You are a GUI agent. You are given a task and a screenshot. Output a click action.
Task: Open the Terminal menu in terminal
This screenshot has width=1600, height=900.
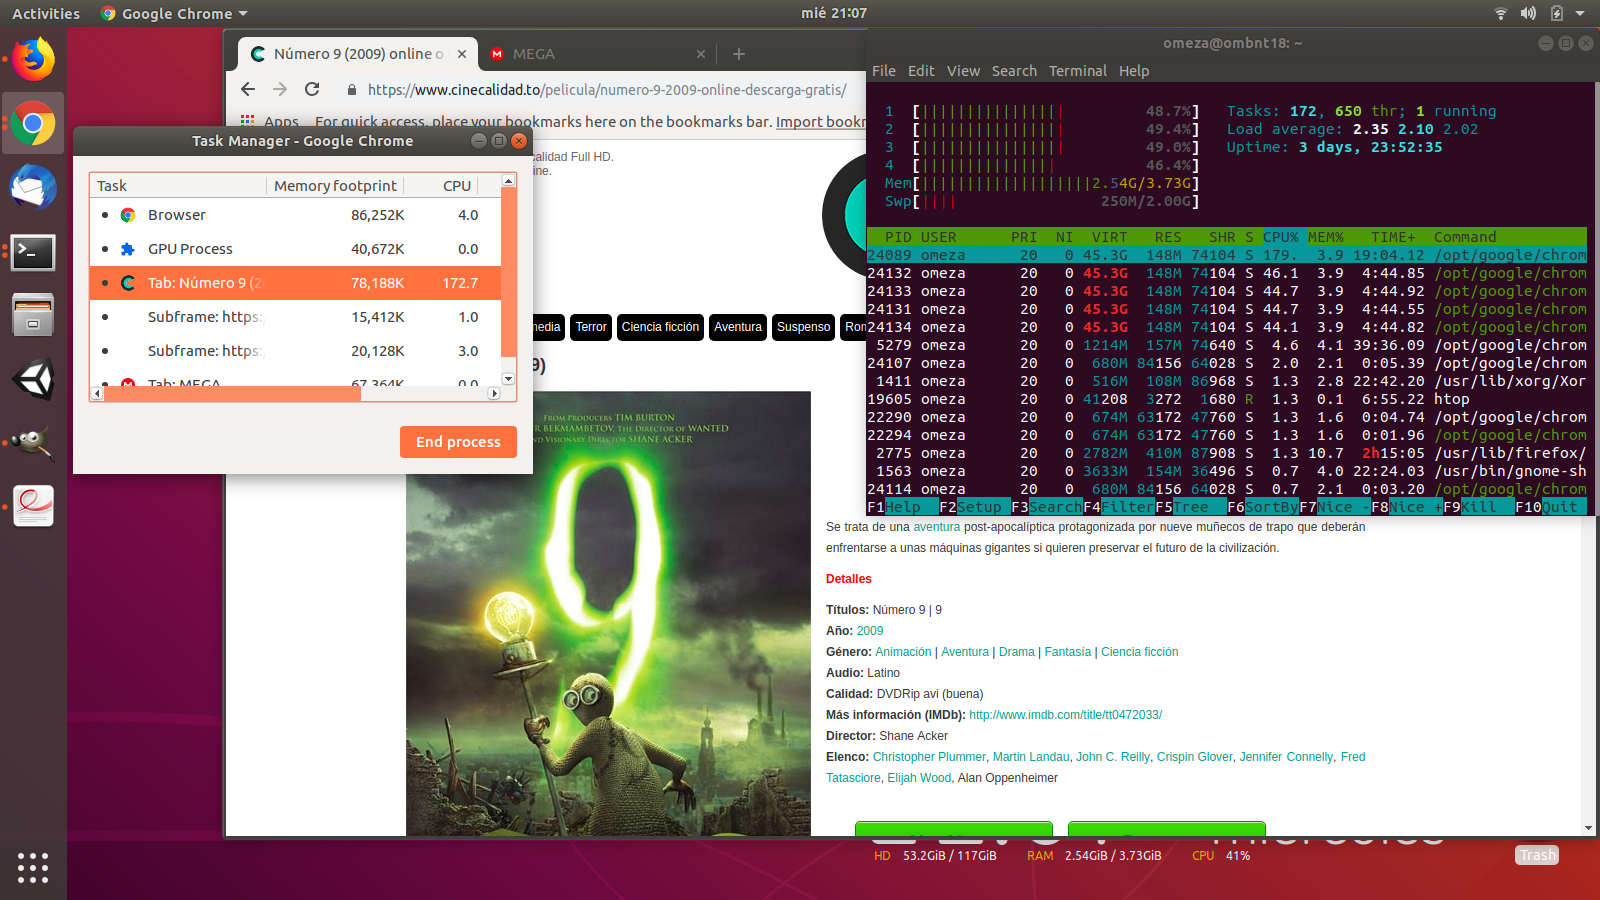pos(1077,71)
